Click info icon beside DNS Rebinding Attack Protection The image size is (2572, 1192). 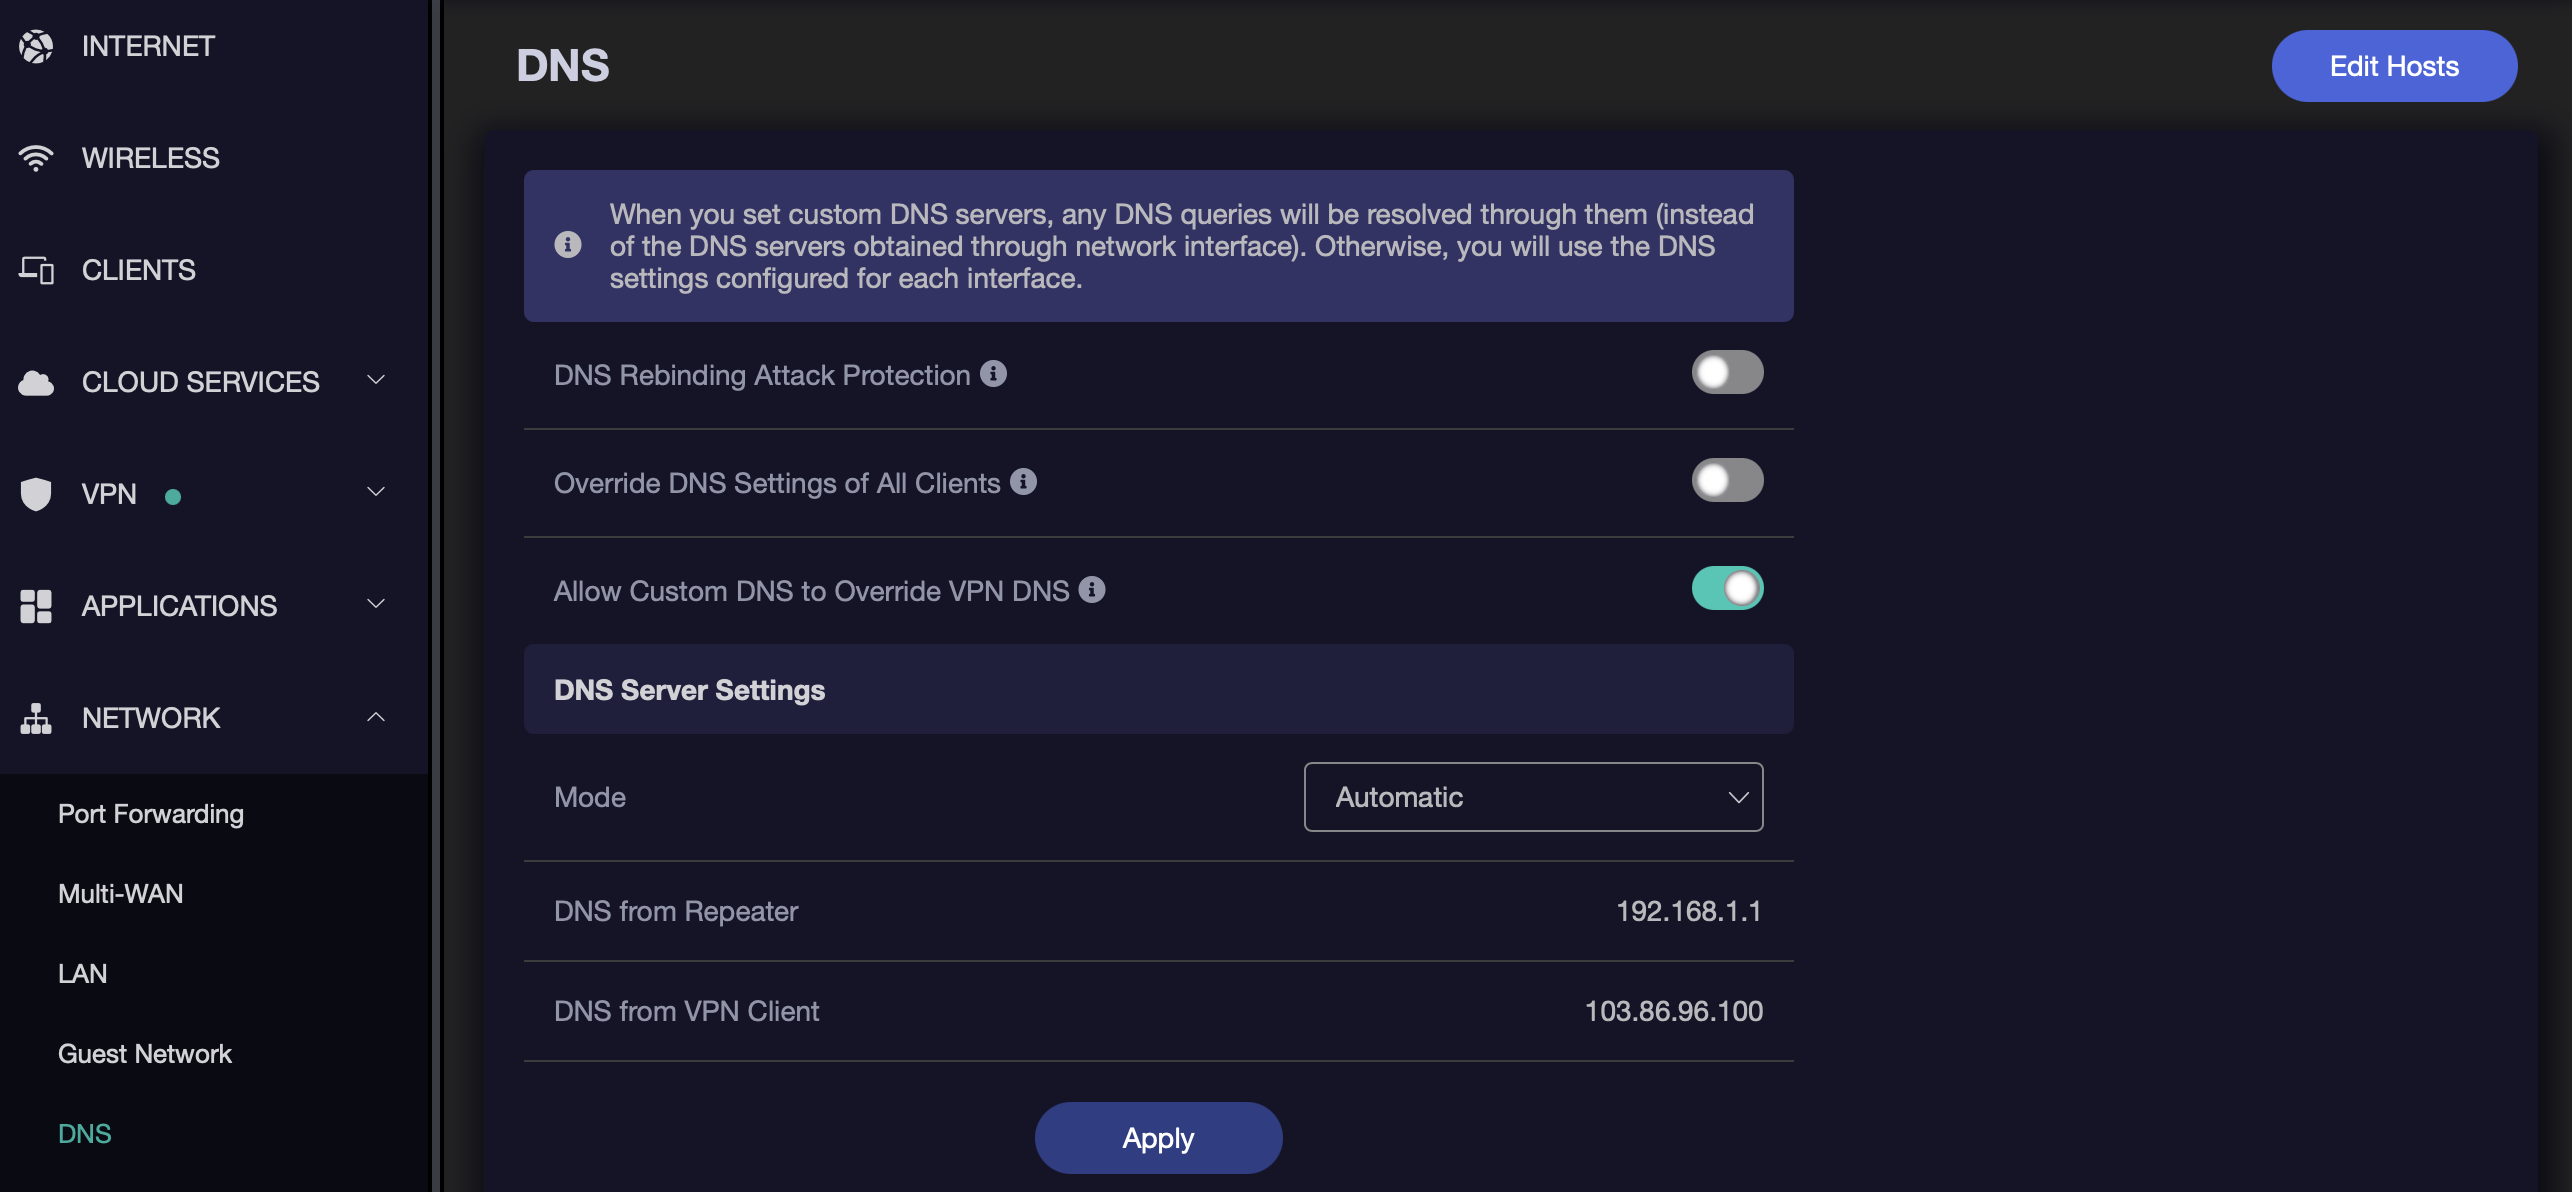pos(993,374)
